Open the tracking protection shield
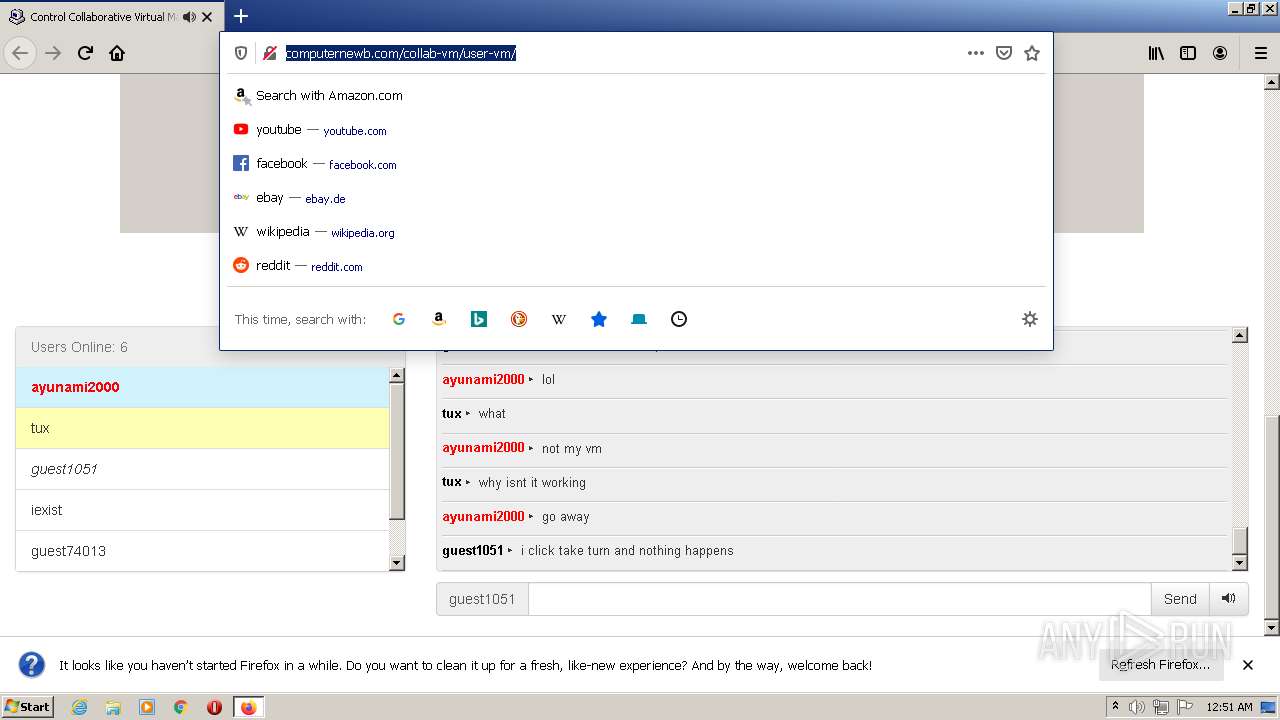The width and height of the screenshot is (1280, 720). coord(241,53)
